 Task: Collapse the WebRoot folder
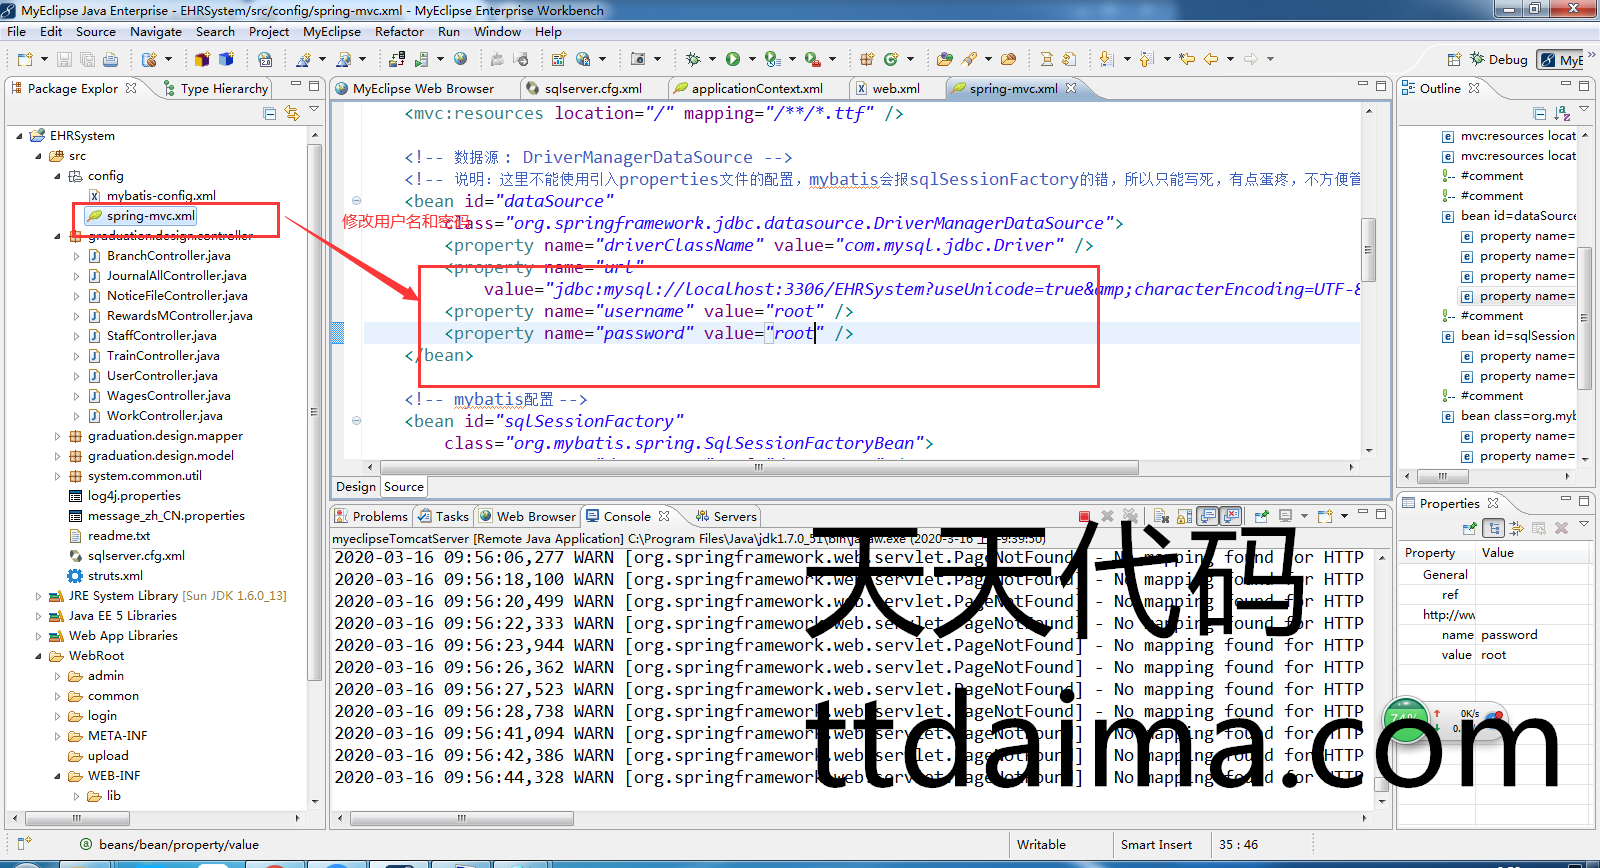coord(38,656)
